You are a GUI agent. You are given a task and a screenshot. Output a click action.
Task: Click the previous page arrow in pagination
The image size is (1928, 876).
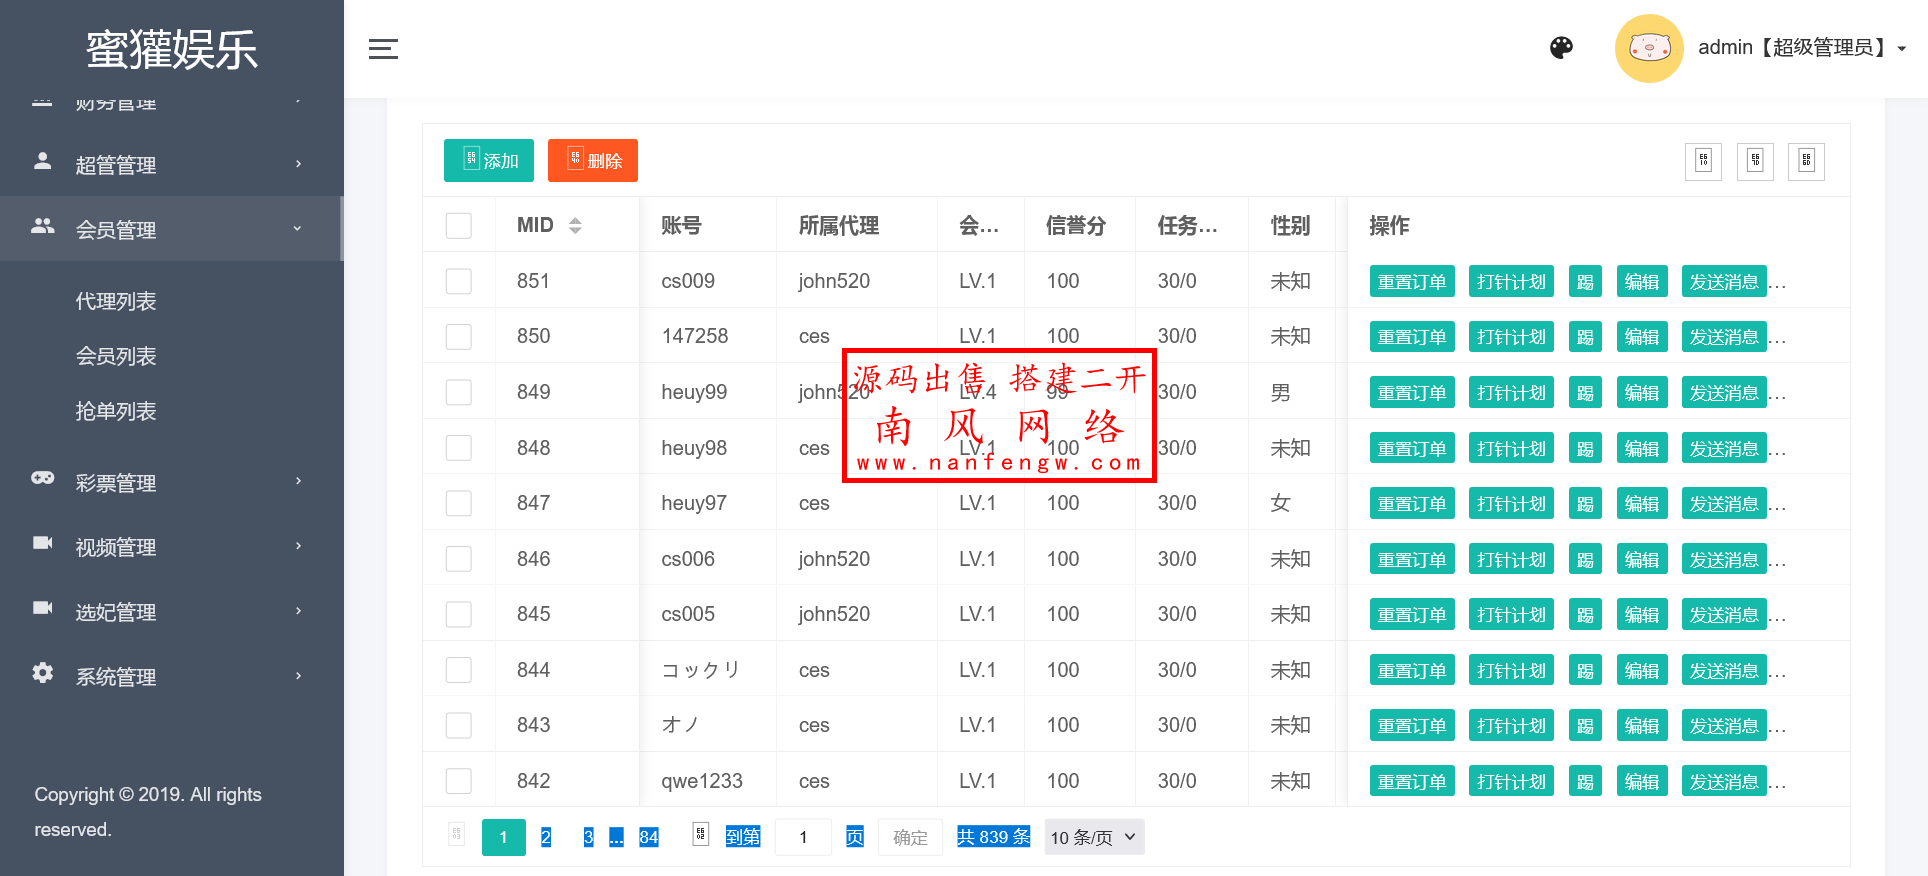click(456, 834)
